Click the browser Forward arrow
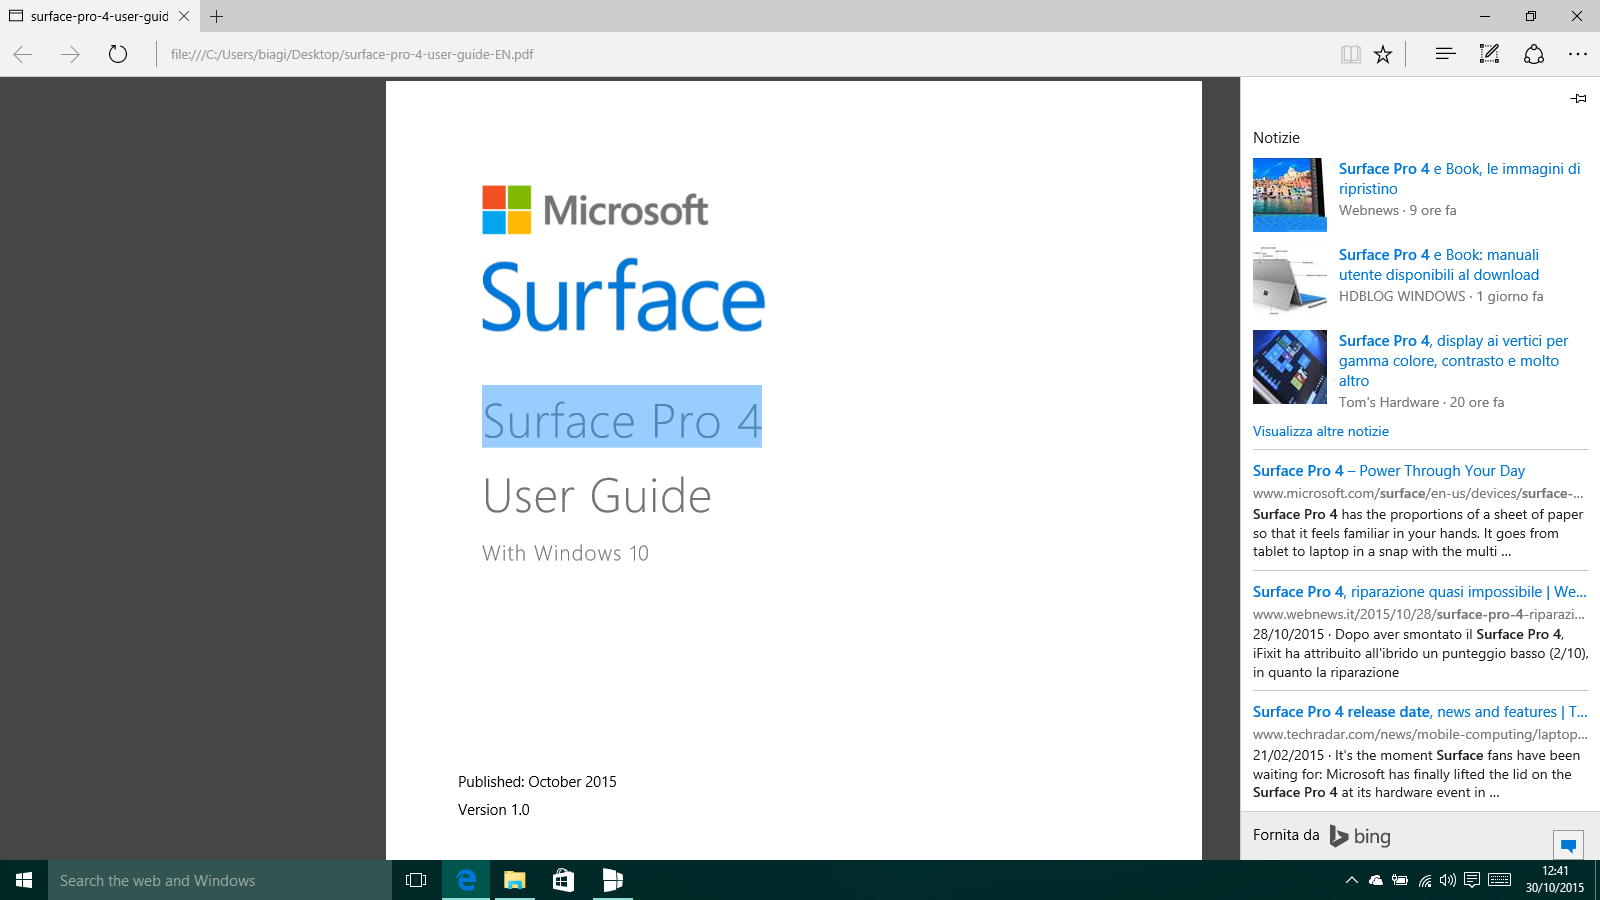The image size is (1600, 900). (x=70, y=54)
